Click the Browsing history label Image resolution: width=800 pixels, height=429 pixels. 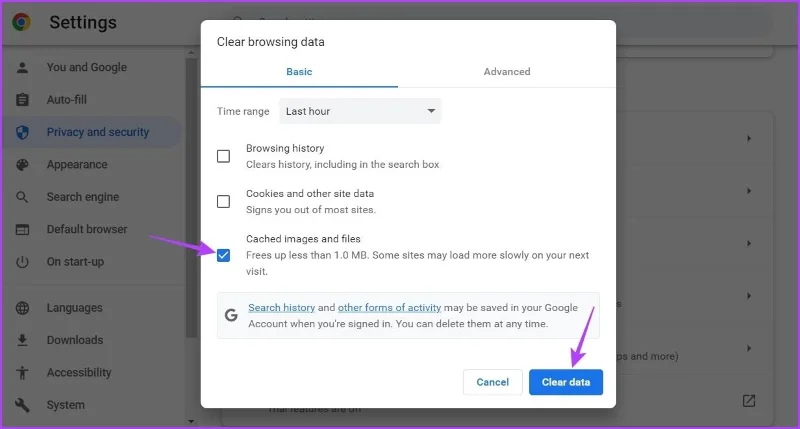click(285, 148)
